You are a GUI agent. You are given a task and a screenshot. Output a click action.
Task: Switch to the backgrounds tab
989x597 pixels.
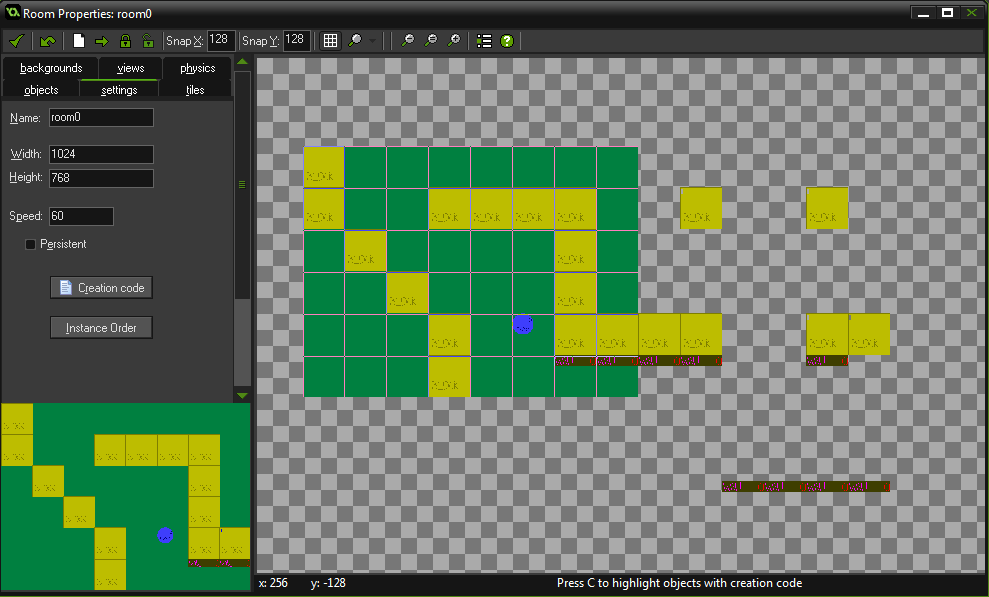pyautogui.click(x=51, y=68)
